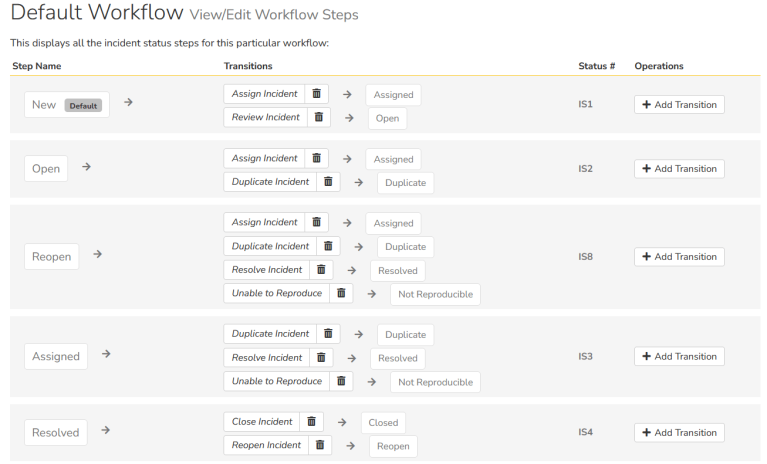Click Assigned destination in the Open row

(393, 159)
